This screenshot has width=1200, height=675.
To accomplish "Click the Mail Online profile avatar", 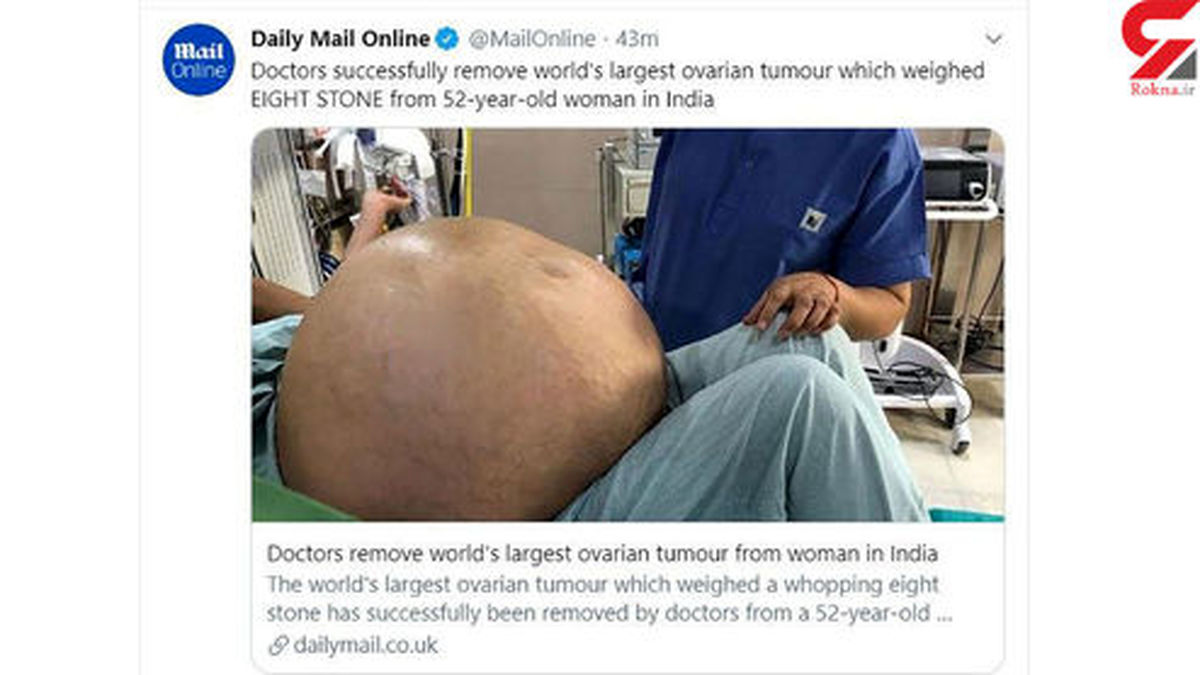I will 198,60.
